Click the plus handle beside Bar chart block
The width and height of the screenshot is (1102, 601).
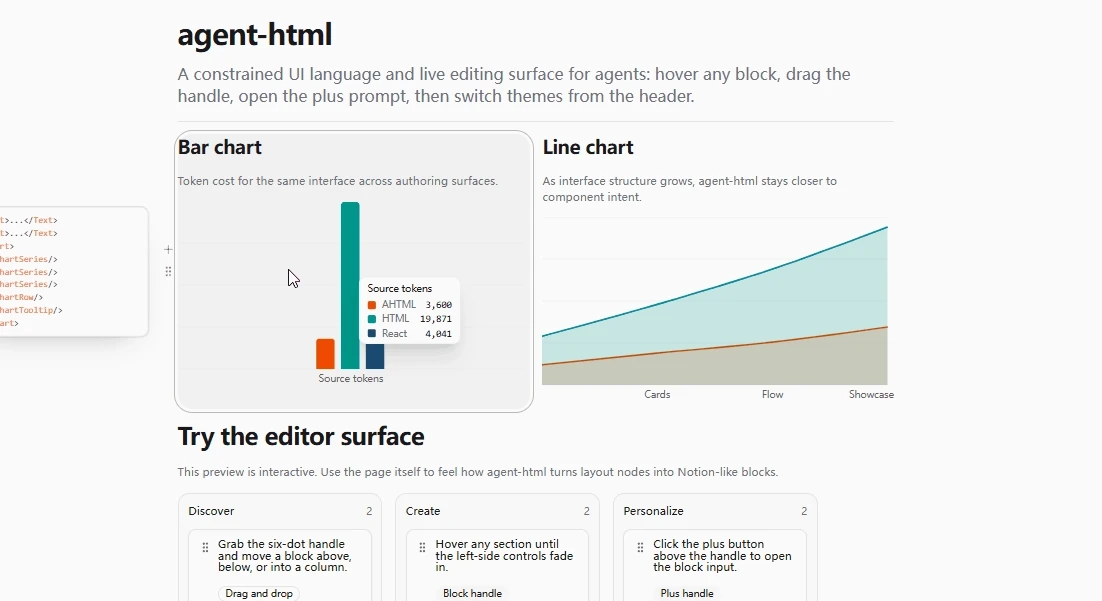pos(168,249)
